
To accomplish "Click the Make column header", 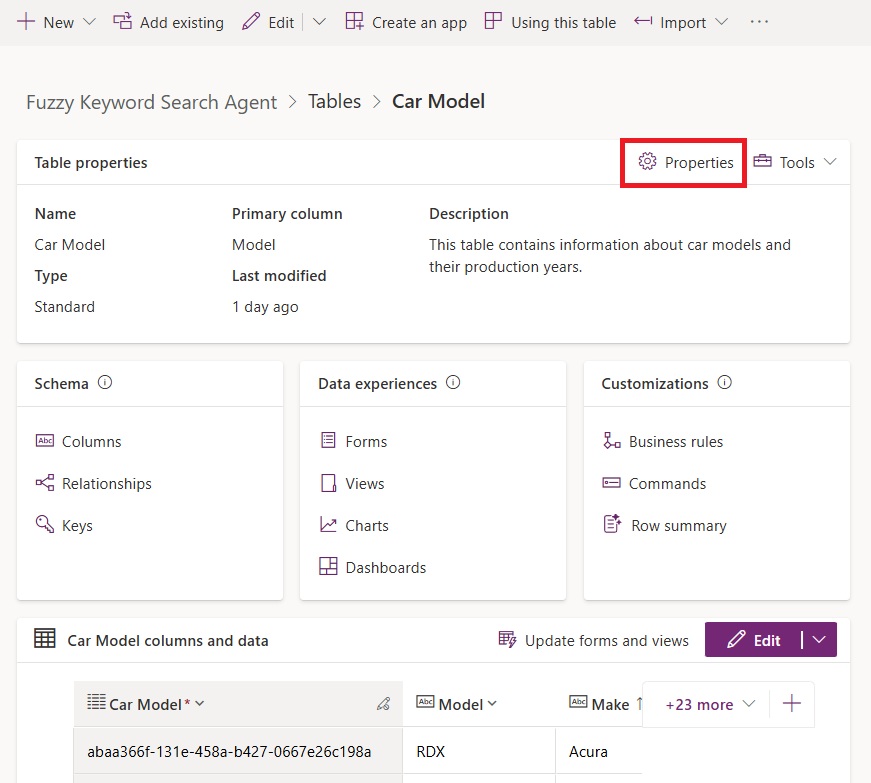I will (x=604, y=704).
